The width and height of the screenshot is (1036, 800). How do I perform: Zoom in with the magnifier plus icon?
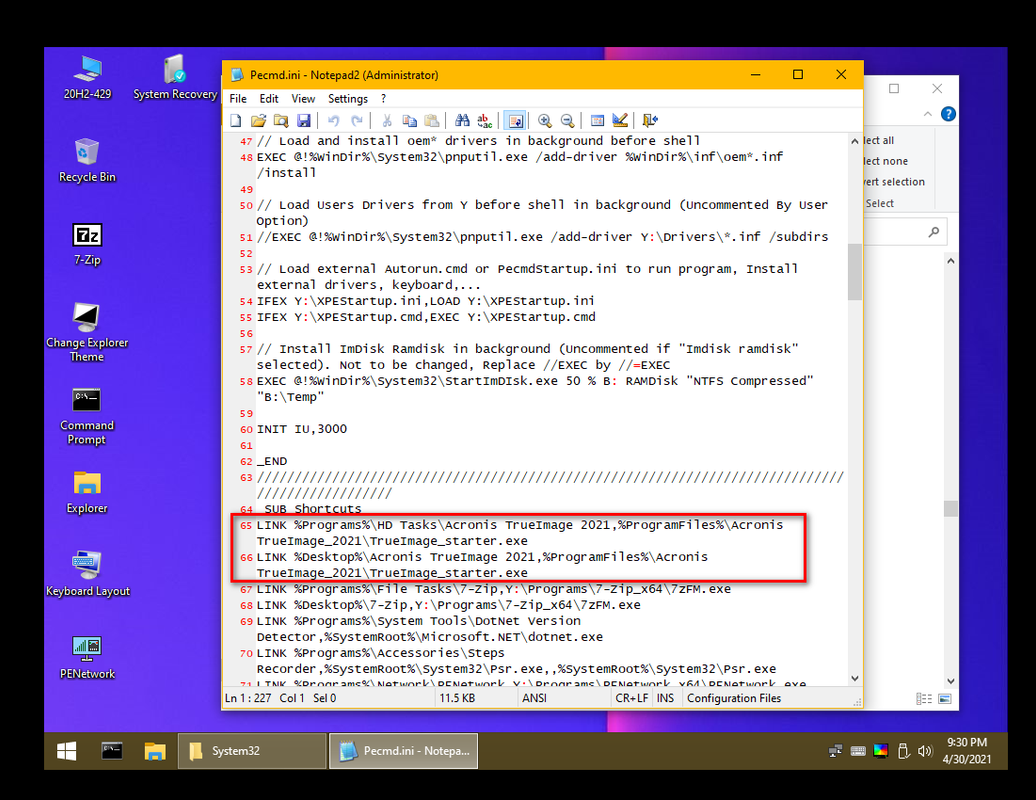545,120
